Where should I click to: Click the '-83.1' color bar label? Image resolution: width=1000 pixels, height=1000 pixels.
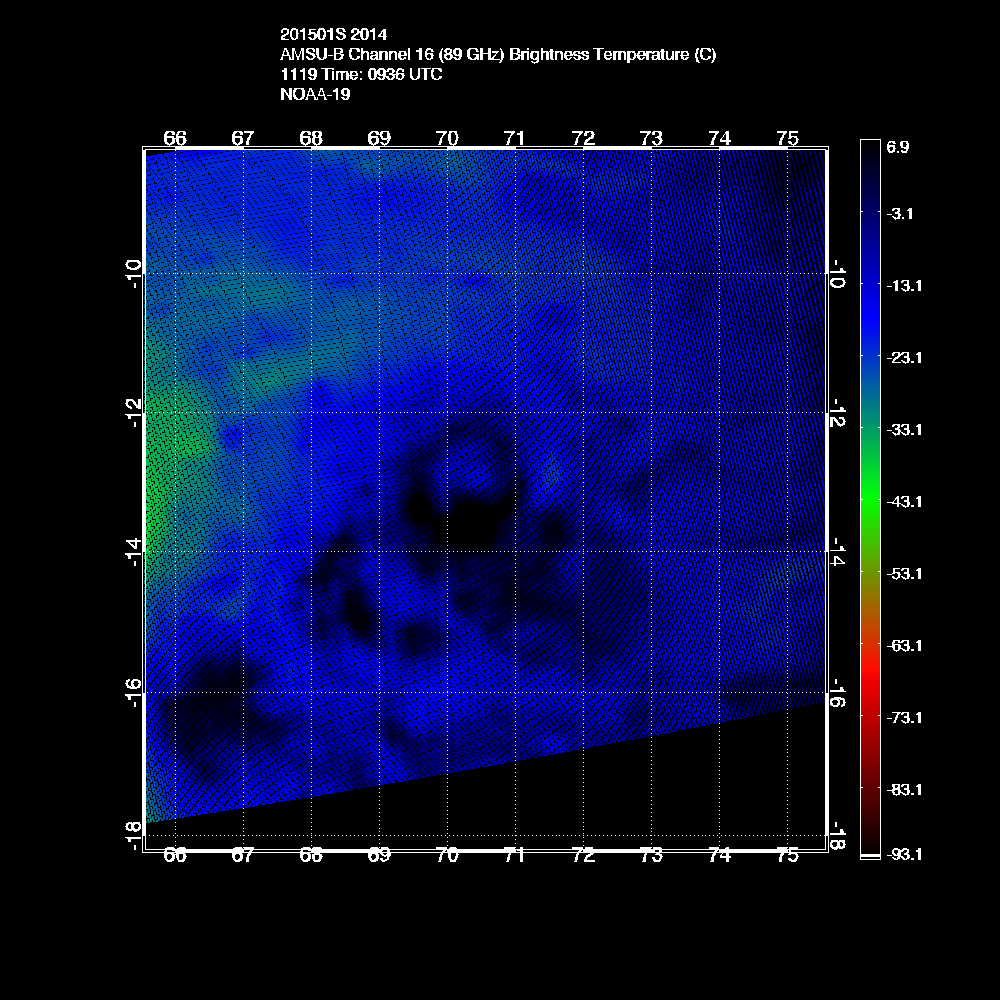(904, 790)
